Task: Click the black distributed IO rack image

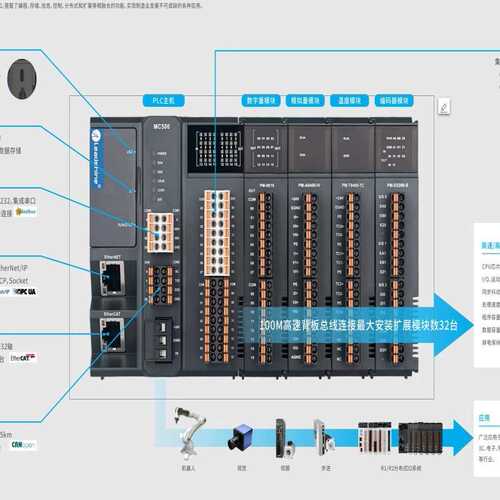Action: [x=421, y=438]
